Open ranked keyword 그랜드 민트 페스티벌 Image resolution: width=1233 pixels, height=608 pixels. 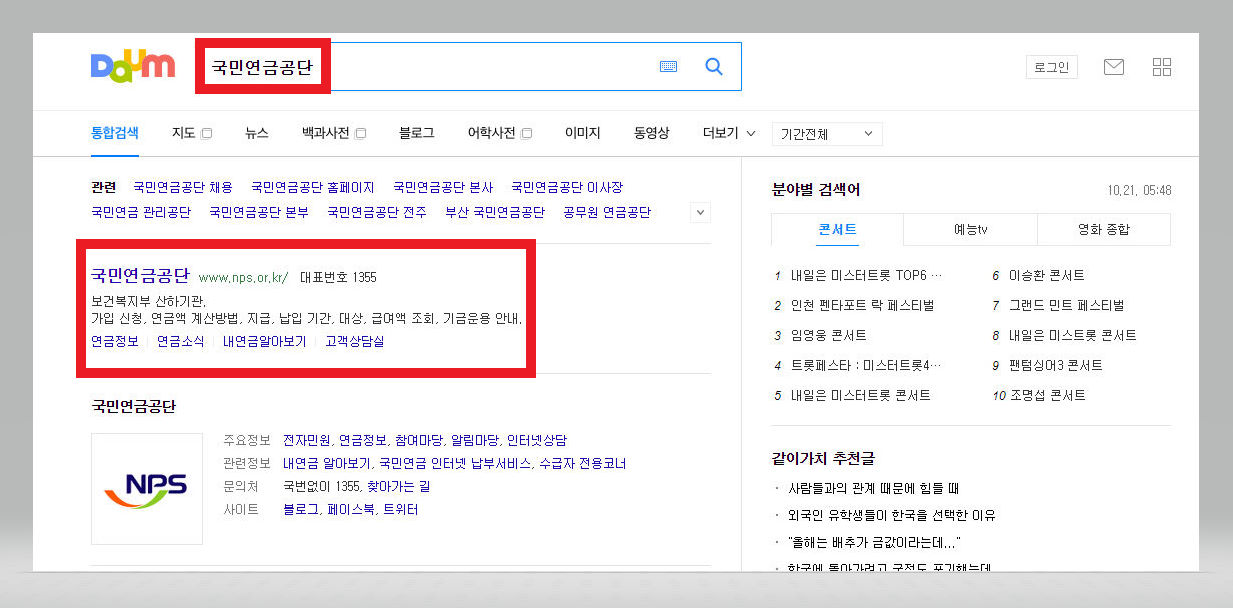click(x=1066, y=305)
